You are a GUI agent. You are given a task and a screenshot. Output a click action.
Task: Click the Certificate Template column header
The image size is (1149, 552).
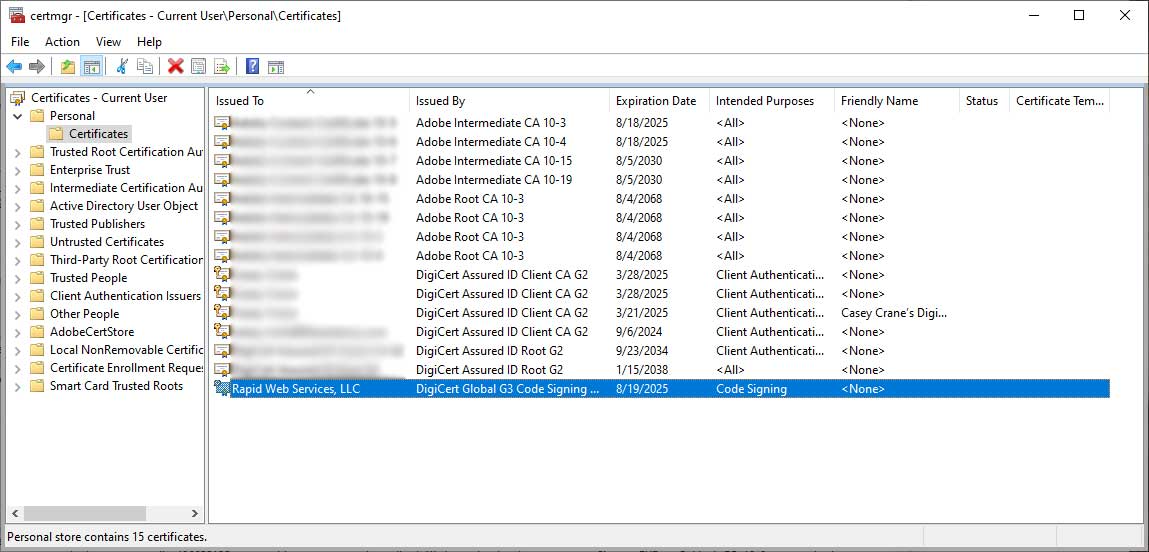[1060, 101]
